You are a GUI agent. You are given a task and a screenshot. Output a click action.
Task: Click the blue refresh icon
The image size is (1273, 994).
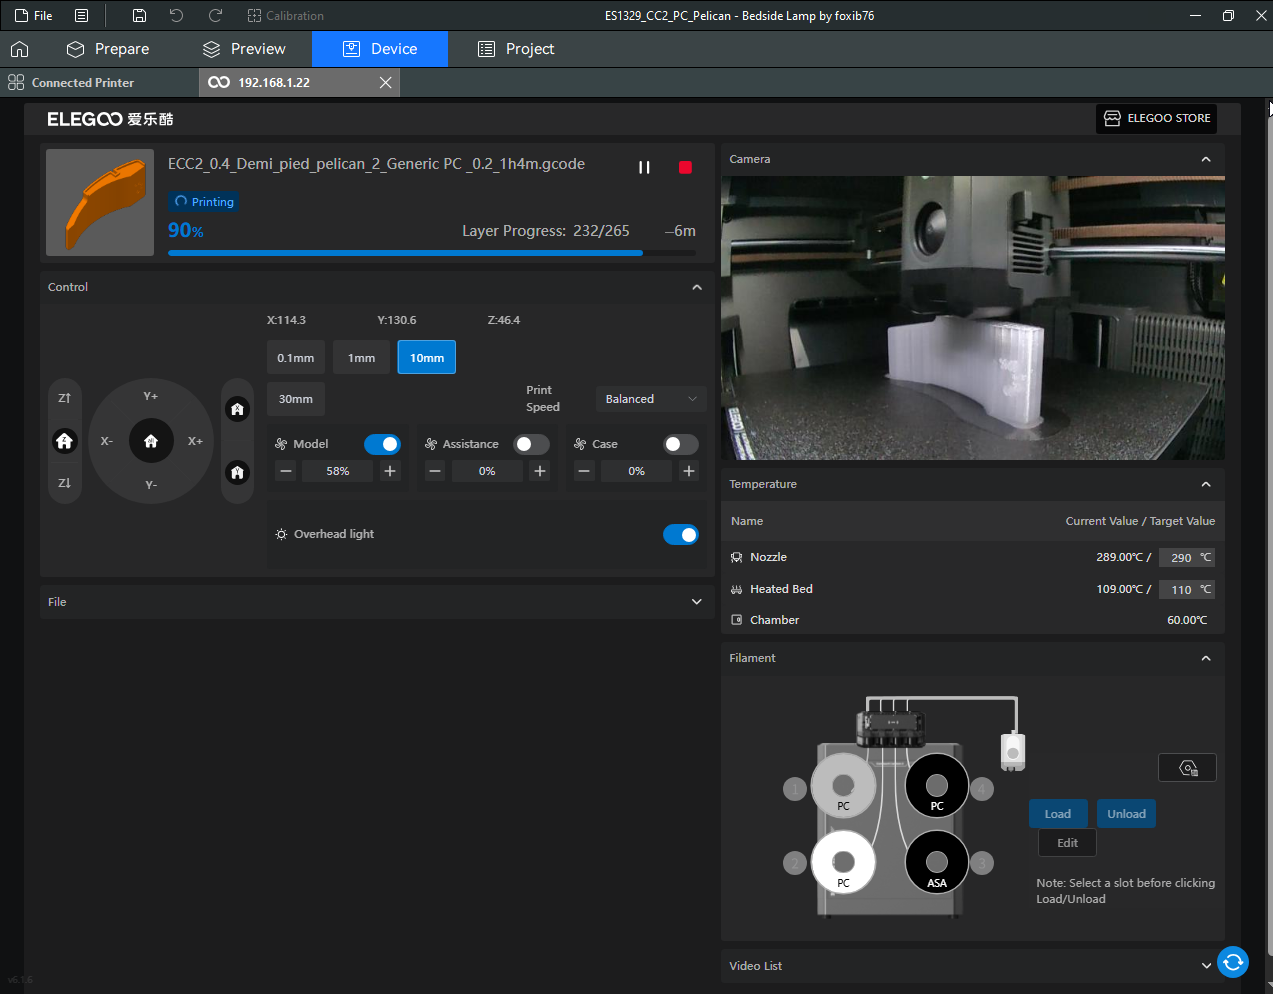pyautogui.click(x=1233, y=962)
